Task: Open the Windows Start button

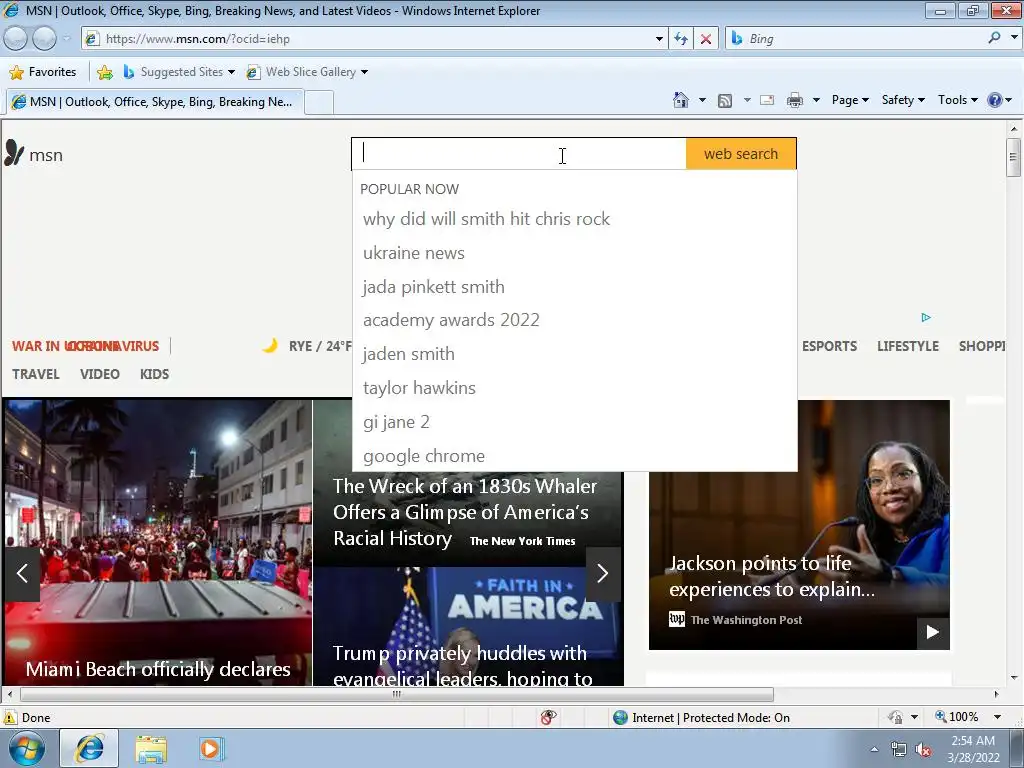Action: [27, 748]
